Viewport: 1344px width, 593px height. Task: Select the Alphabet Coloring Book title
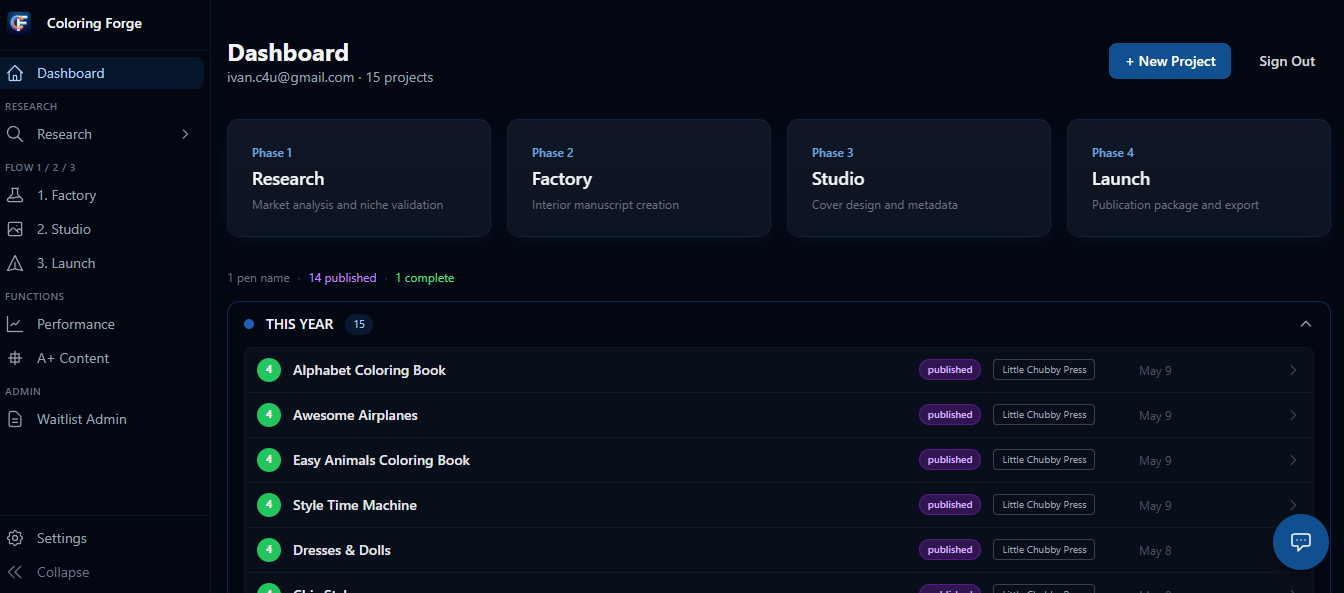369,370
